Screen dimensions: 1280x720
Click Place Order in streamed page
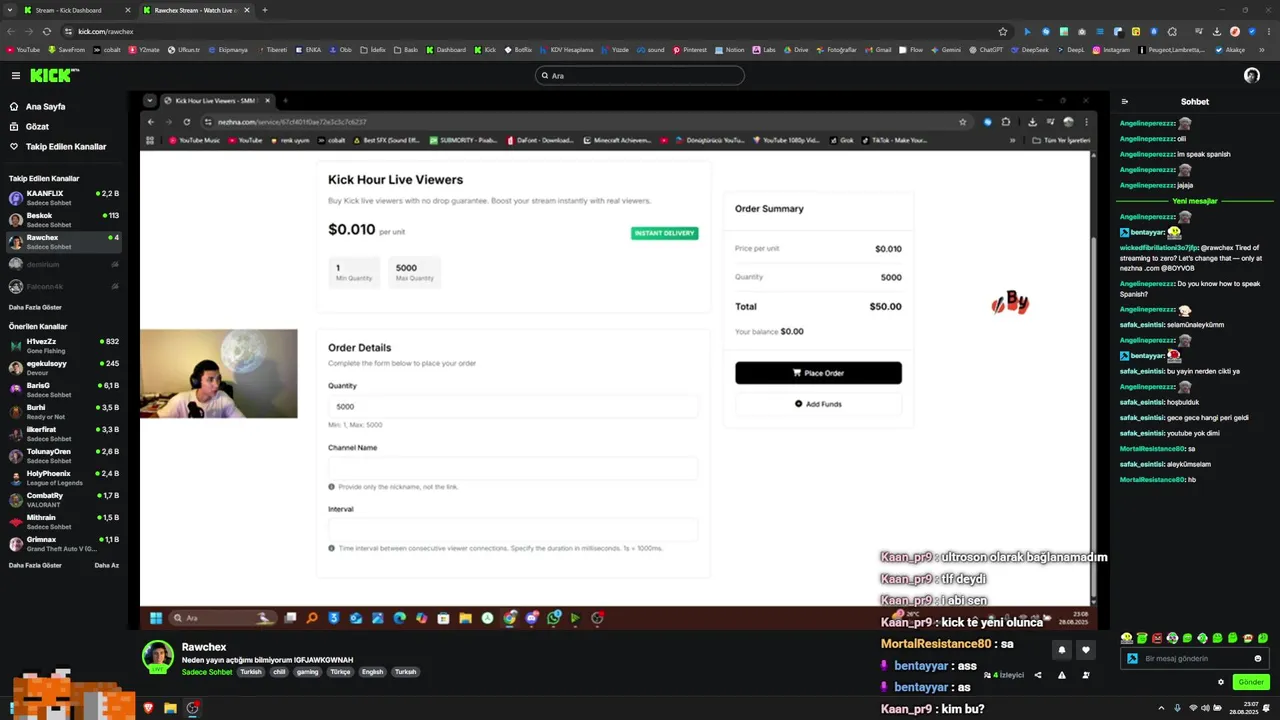tap(818, 373)
